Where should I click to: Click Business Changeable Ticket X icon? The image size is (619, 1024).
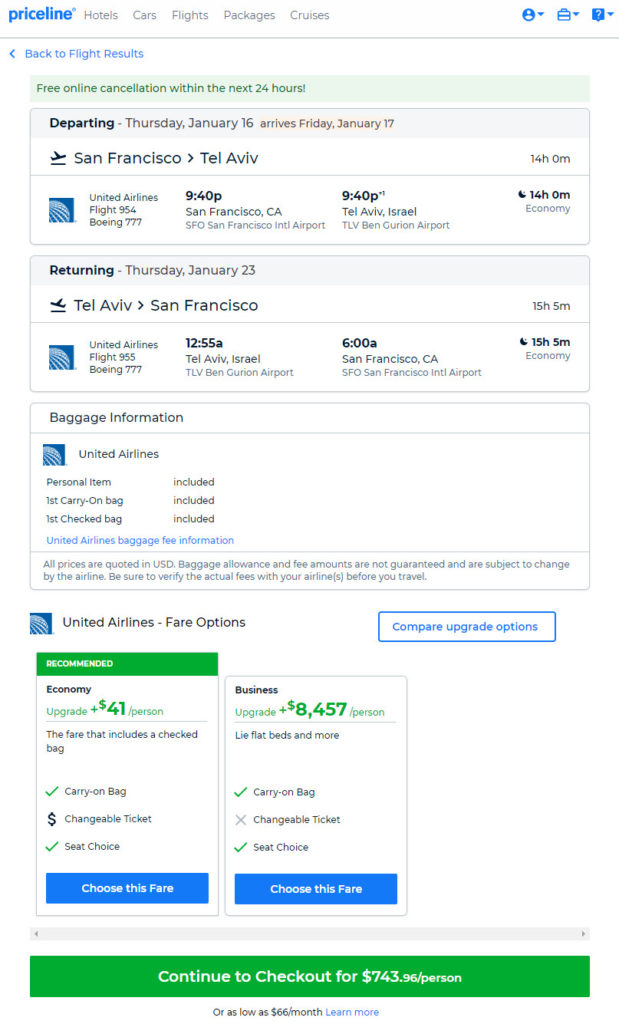(241, 820)
